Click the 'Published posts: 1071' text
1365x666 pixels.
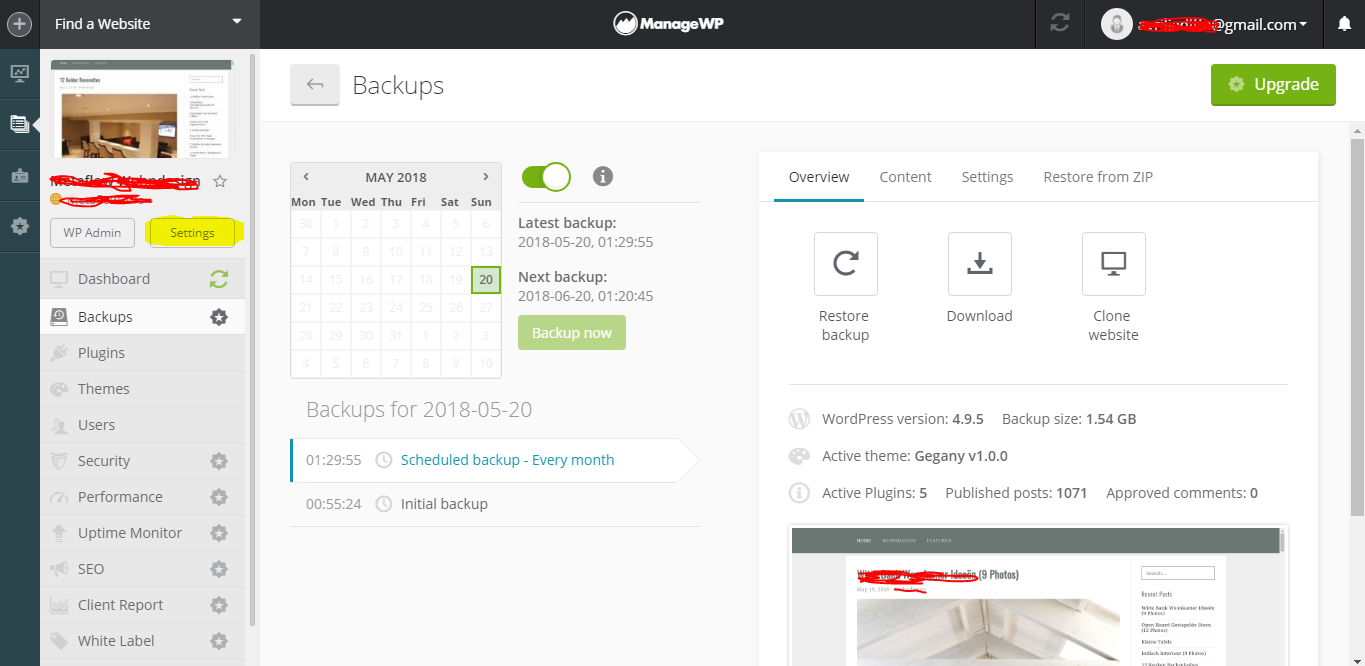(x=1016, y=493)
